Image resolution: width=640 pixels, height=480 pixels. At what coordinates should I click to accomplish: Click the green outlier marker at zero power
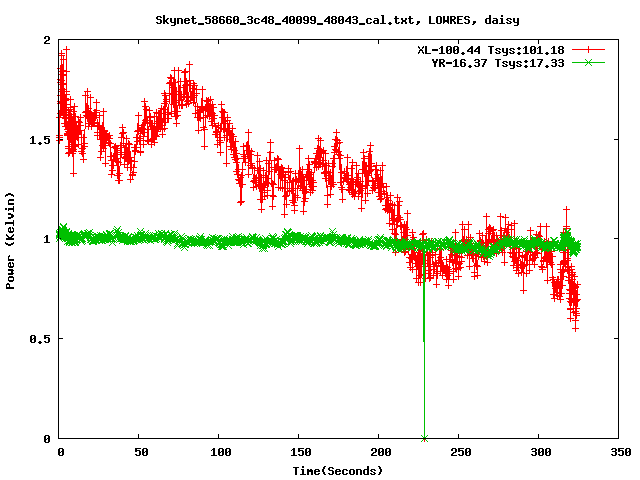coord(424,439)
